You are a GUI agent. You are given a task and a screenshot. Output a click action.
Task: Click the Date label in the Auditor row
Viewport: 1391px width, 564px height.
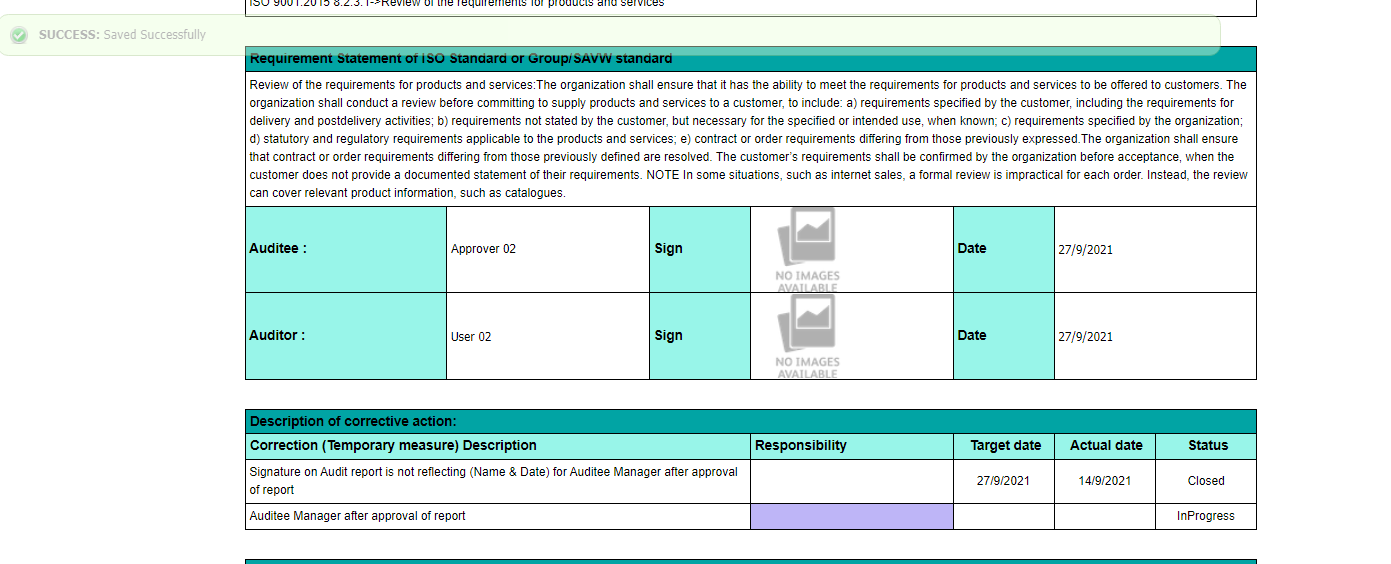[x=971, y=336]
